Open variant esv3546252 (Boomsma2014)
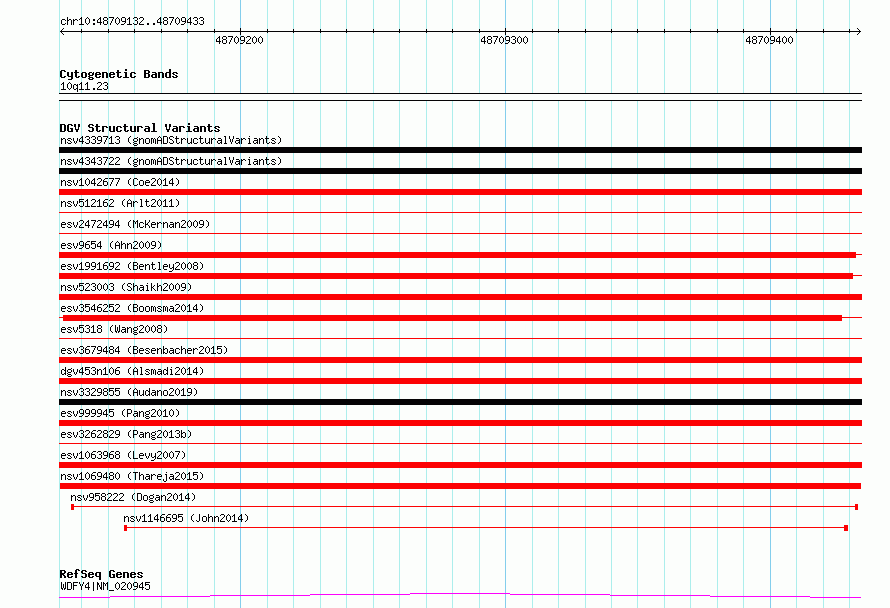Viewport: 890px width, 608px height. click(132, 308)
